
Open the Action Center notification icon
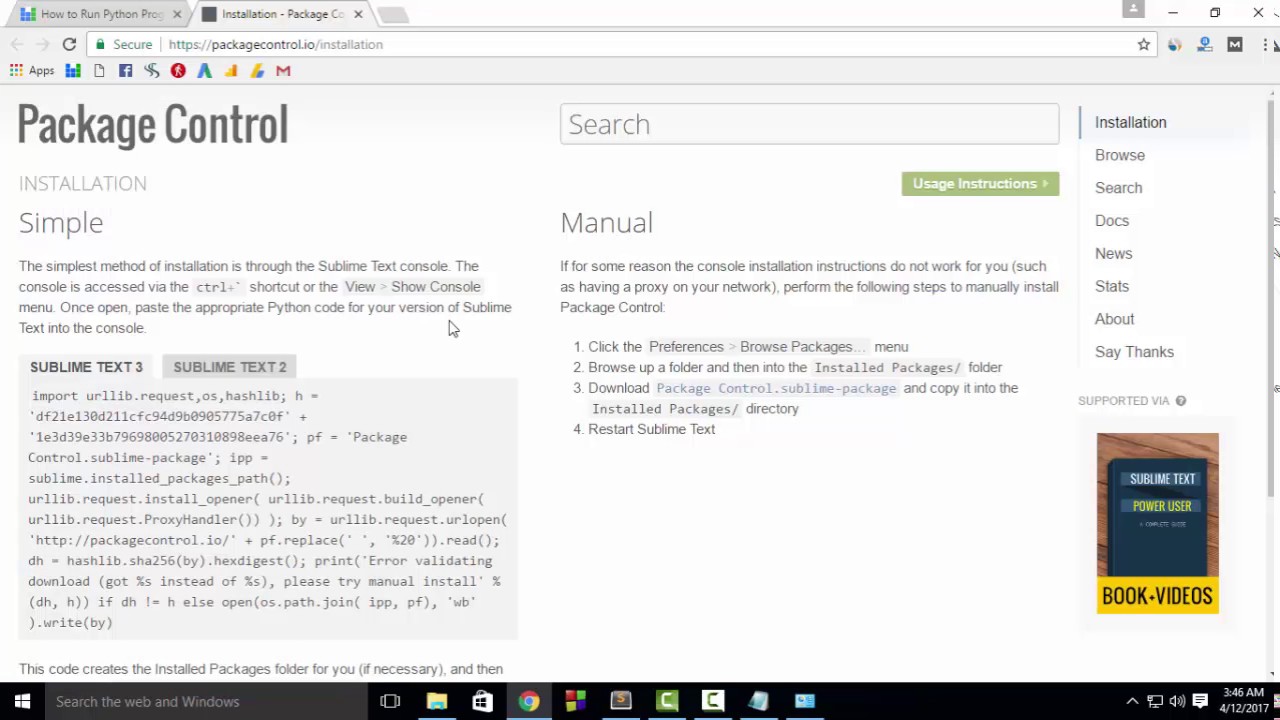click(x=1200, y=701)
